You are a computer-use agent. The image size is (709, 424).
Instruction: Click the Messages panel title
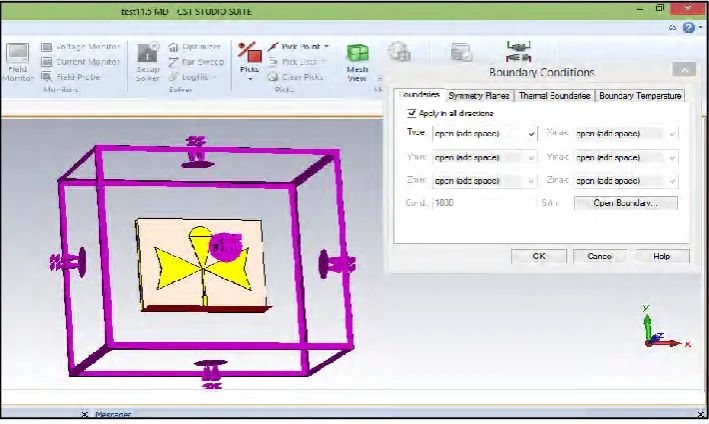pos(113,414)
